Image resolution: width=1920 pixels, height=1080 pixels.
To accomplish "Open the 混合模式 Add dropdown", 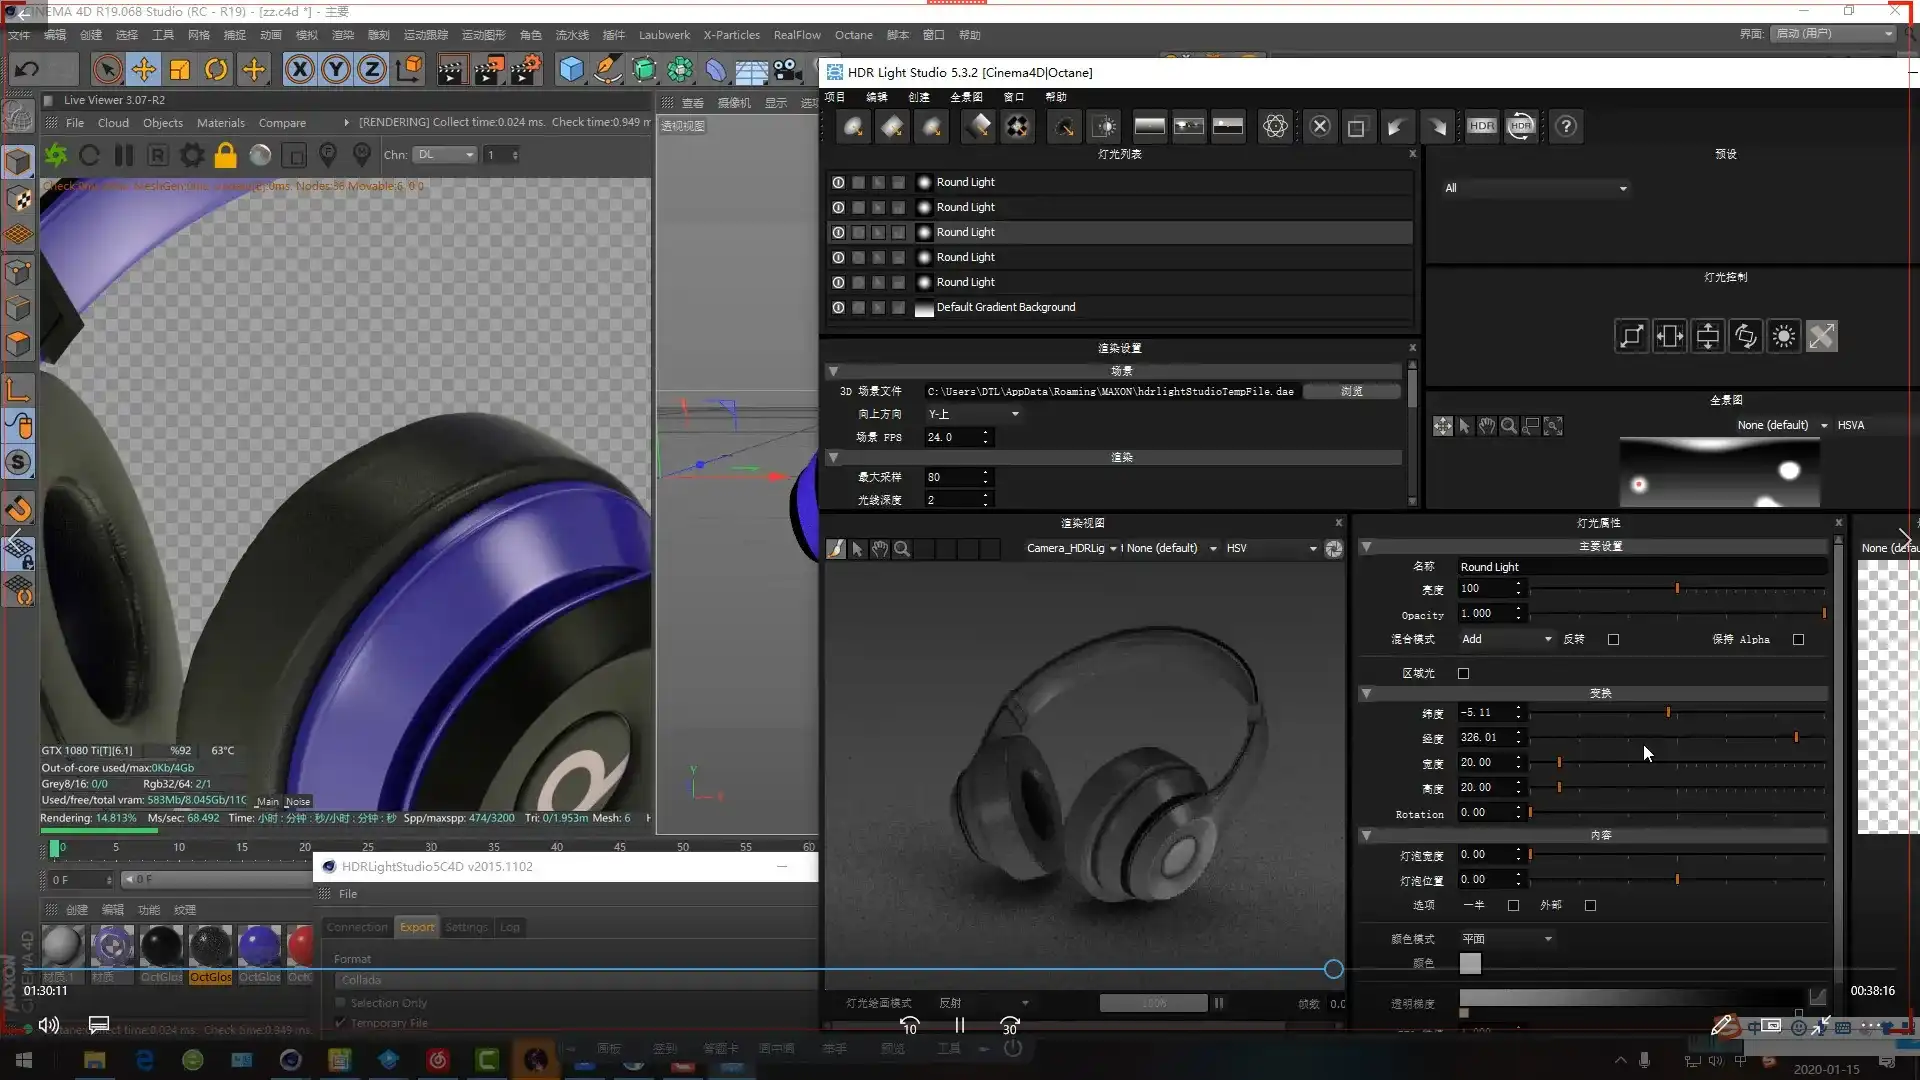I will (1505, 640).
